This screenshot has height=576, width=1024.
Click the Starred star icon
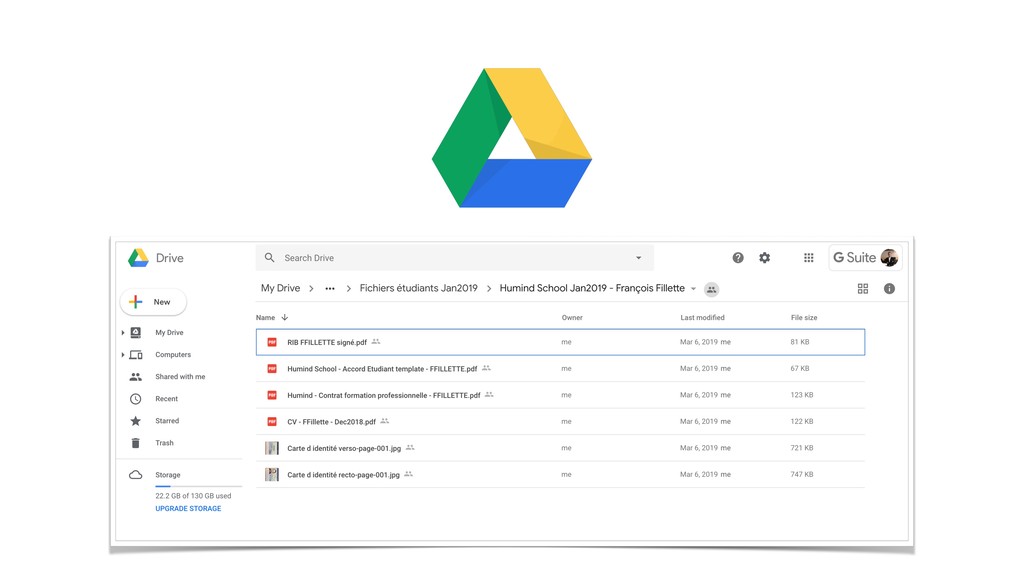point(136,421)
